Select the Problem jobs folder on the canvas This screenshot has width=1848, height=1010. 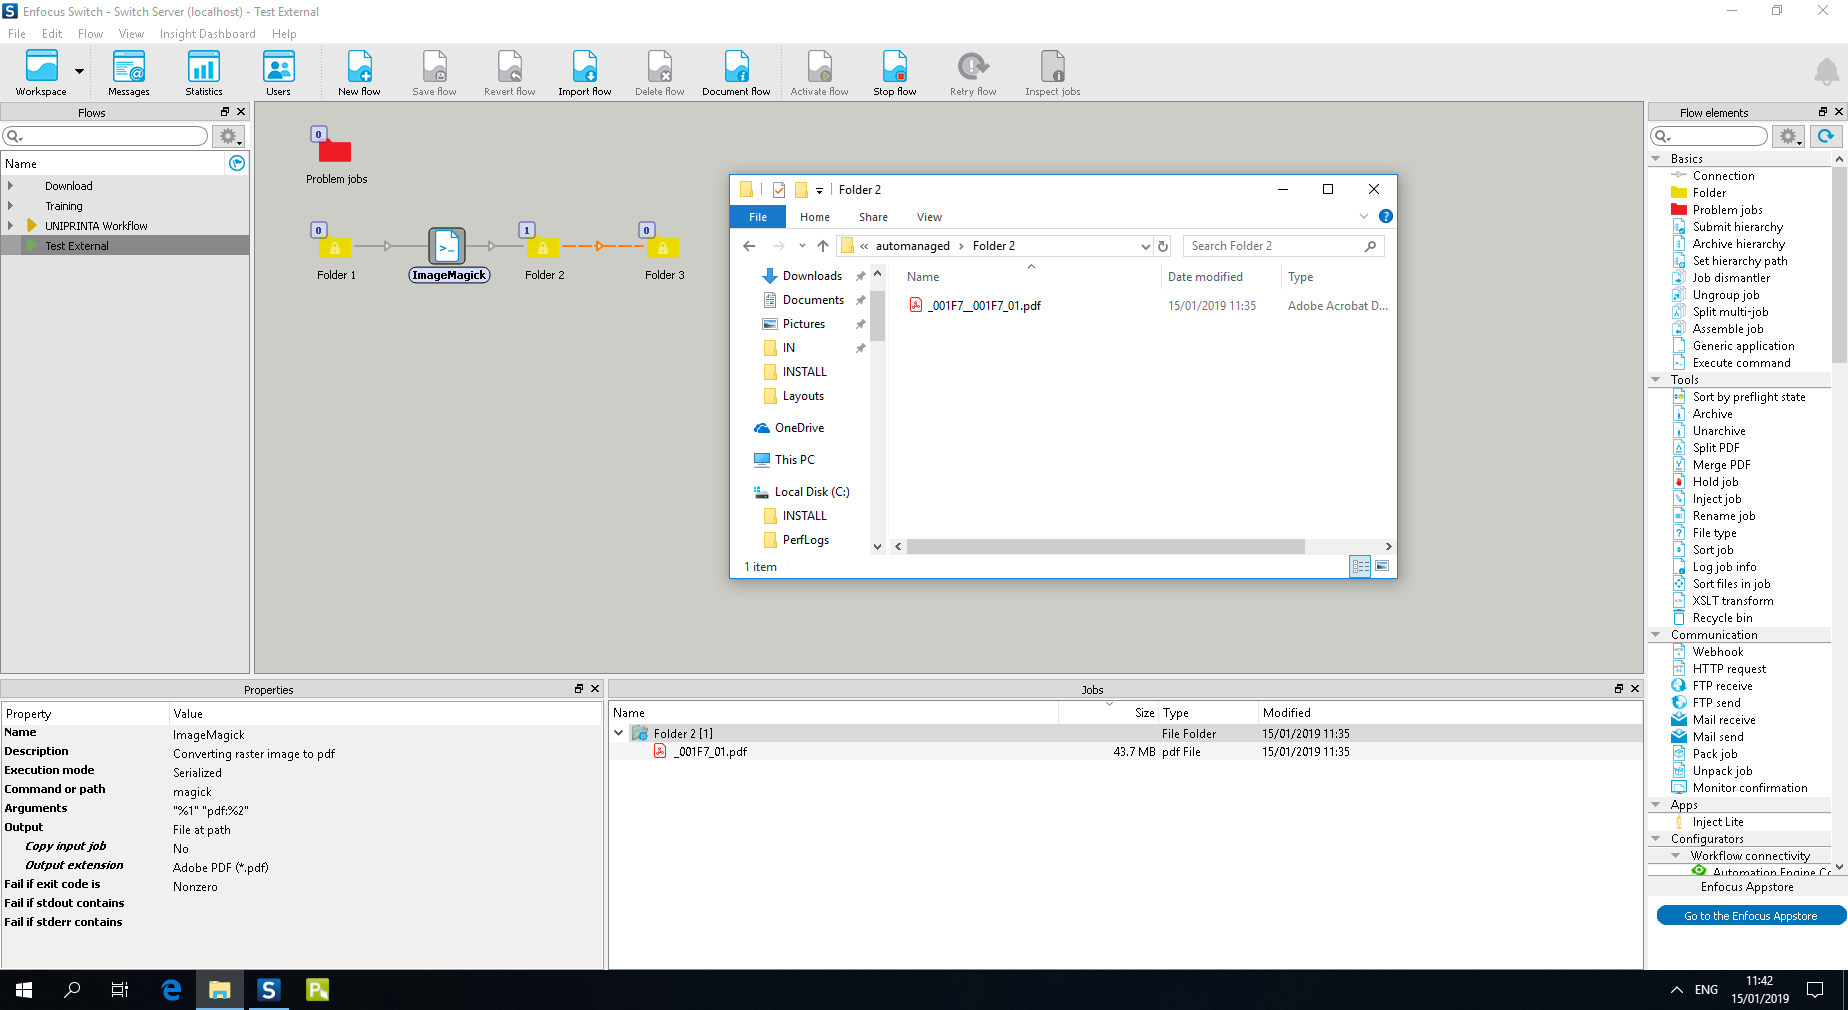335,150
